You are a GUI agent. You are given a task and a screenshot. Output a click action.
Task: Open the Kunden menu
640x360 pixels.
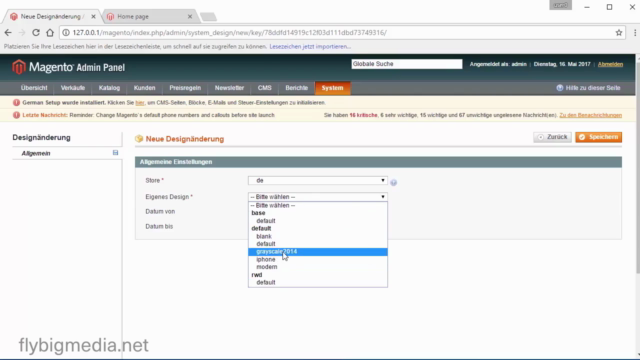[144, 88]
